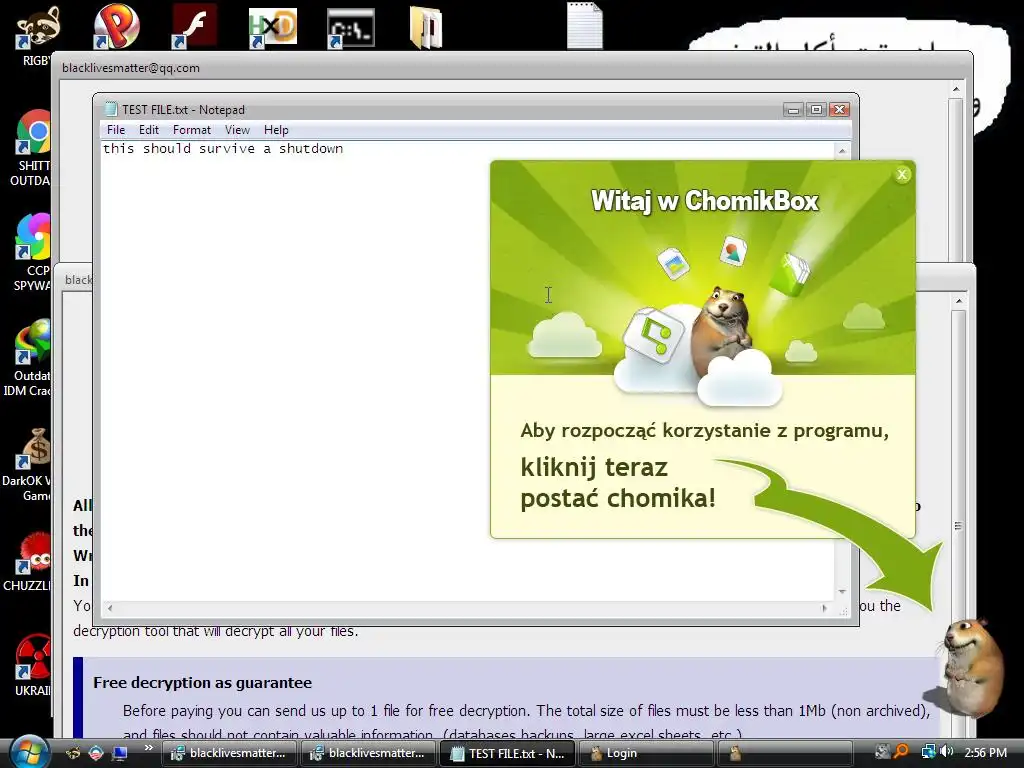Click Notepad horizontal scrollbar left arrow

pyautogui.click(x=110, y=608)
